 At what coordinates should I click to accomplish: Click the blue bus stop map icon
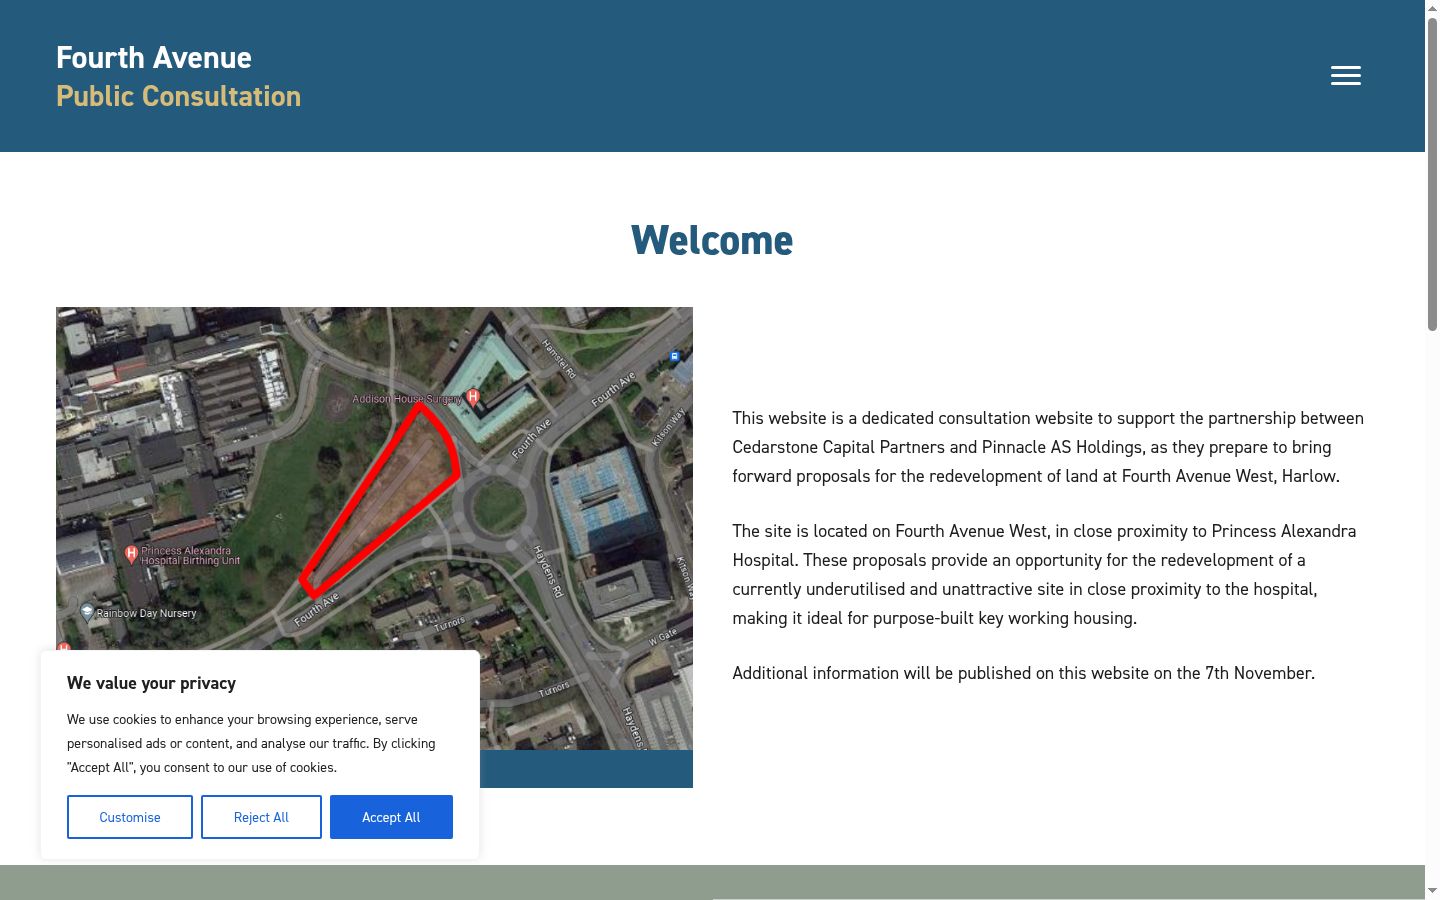(674, 356)
